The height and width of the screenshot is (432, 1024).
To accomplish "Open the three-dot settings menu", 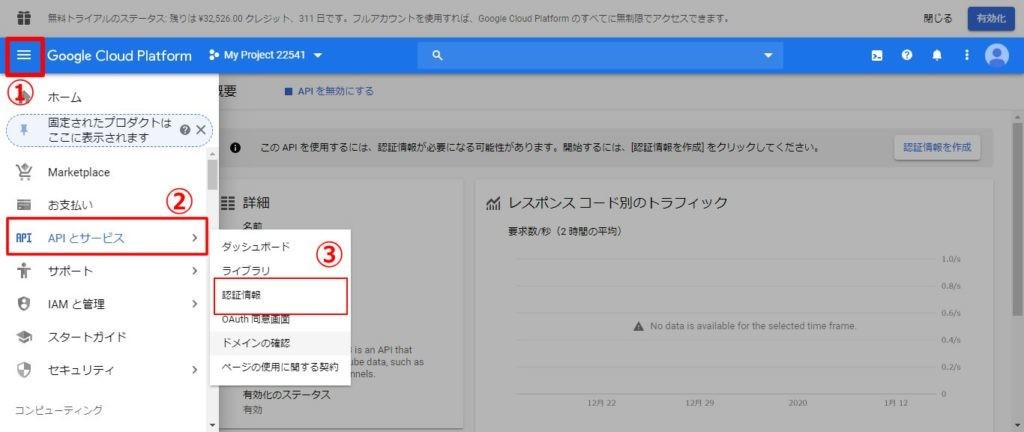I will click(966, 56).
